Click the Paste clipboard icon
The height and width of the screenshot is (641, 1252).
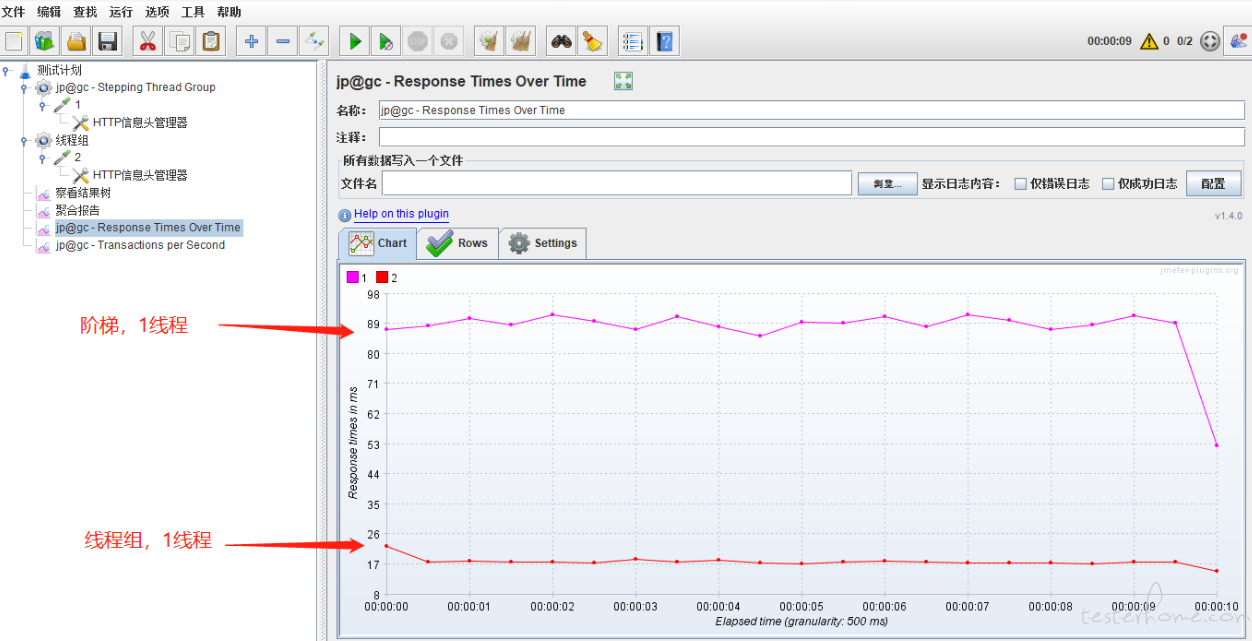click(x=211, y=41)
